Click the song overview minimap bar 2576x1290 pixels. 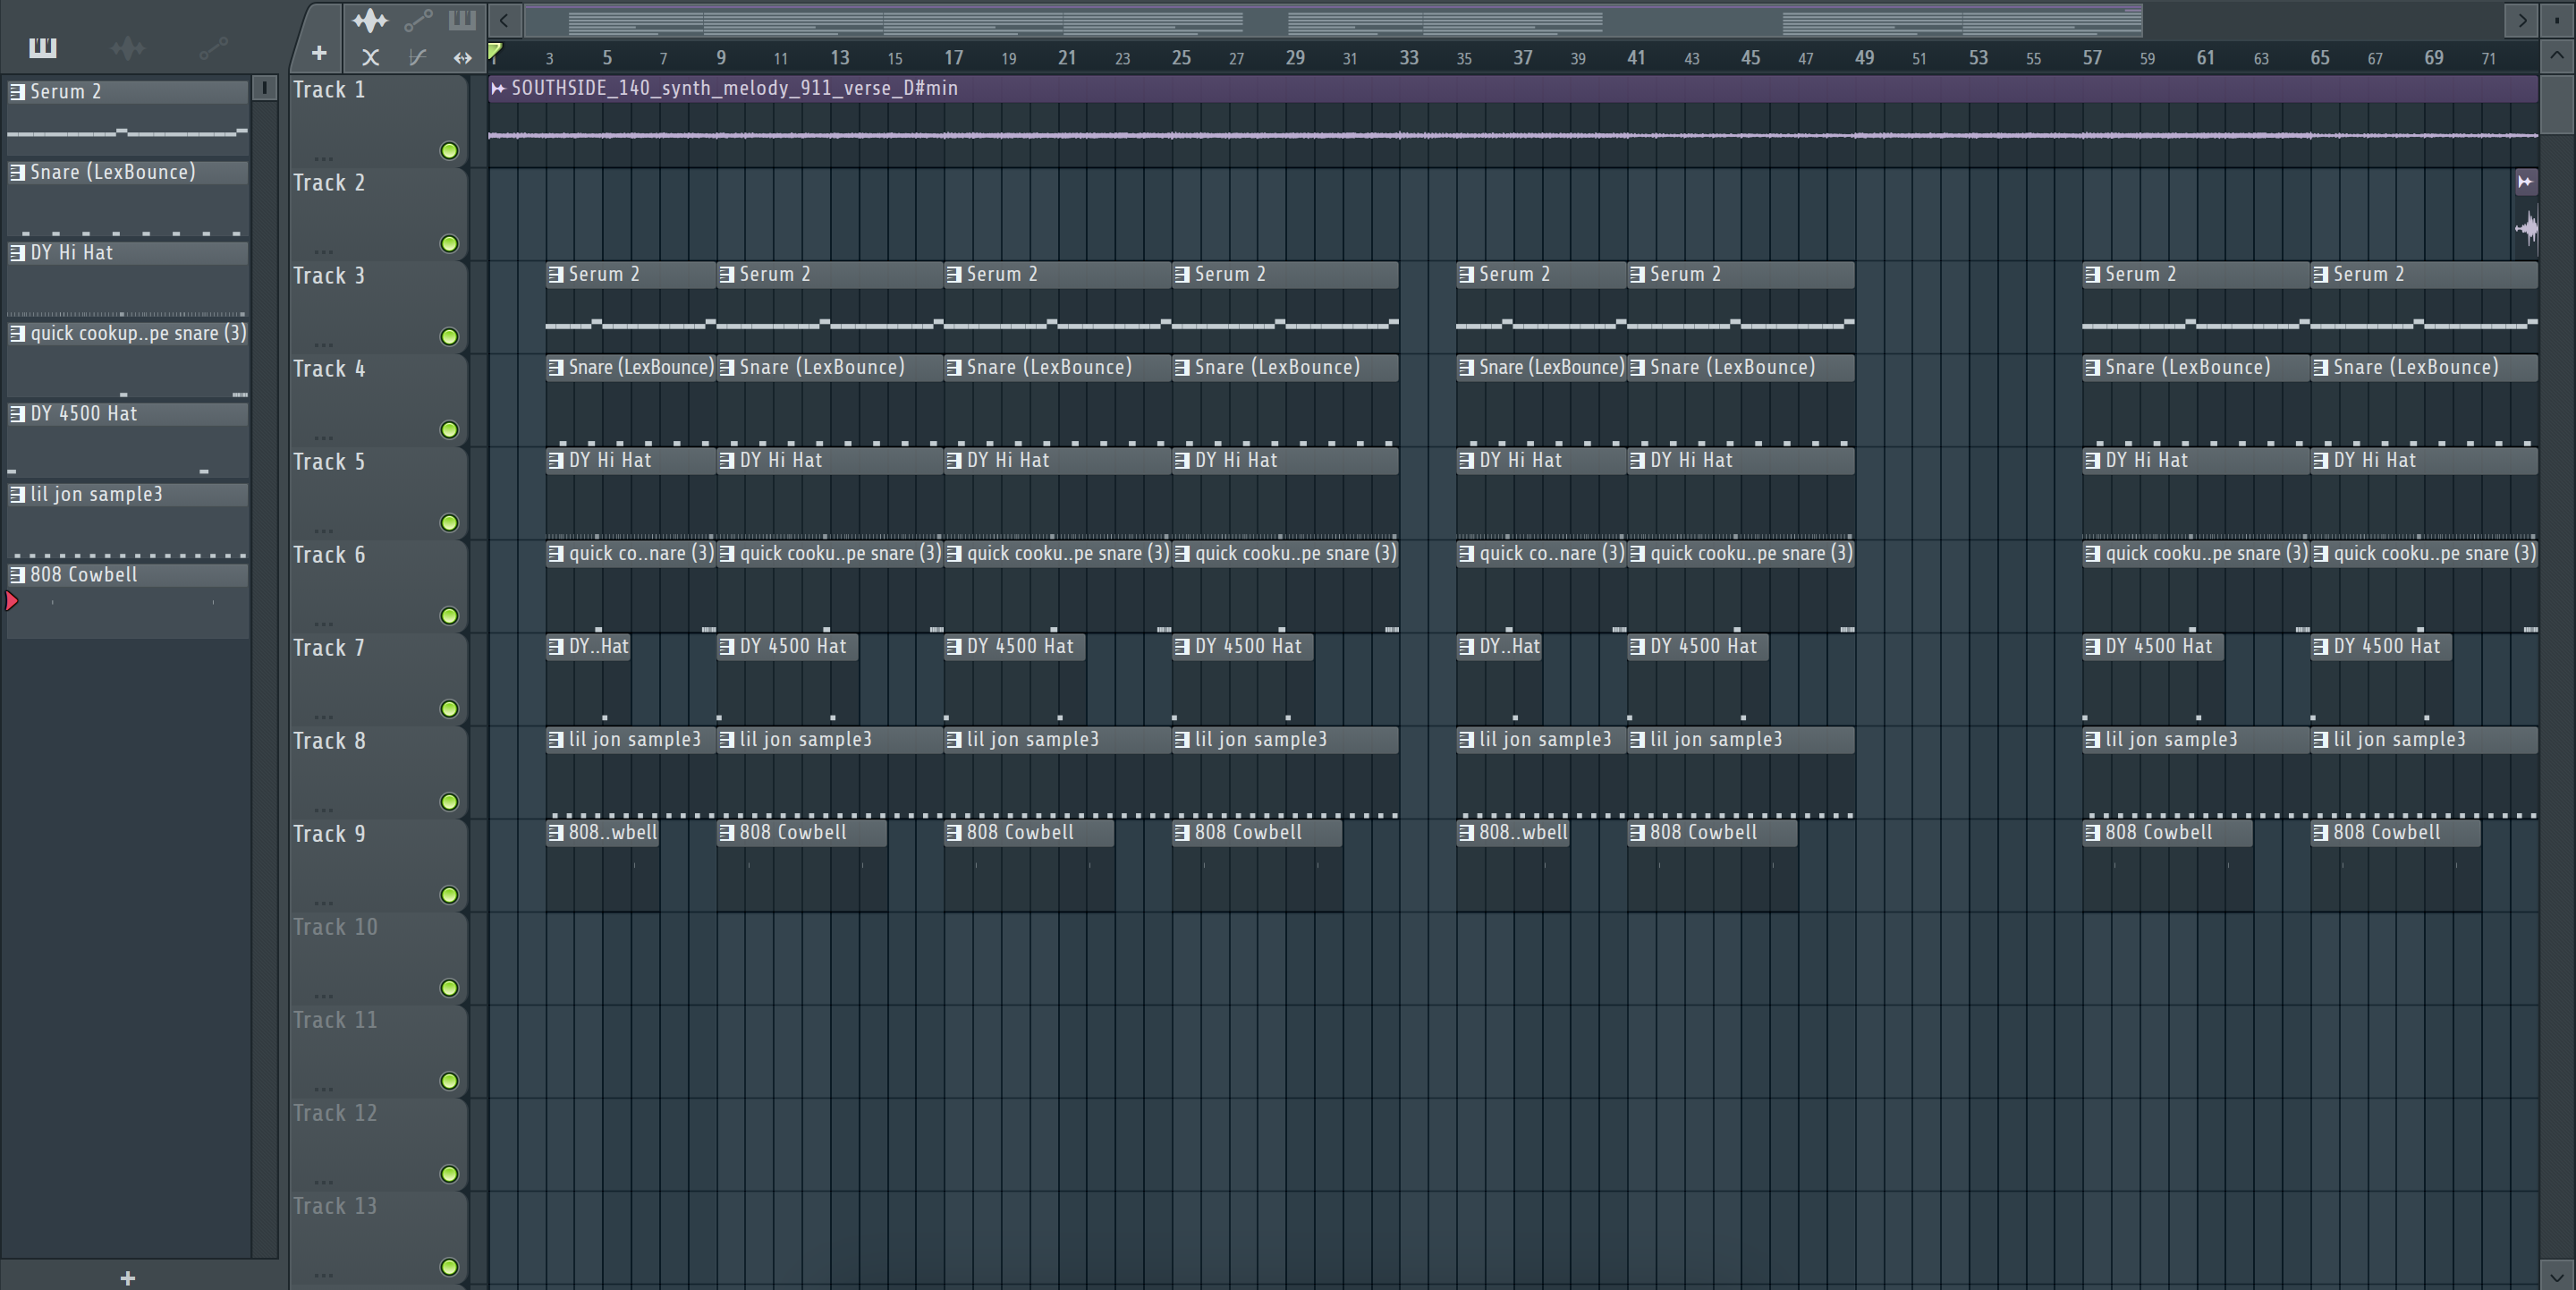[x=1333, y=20]
